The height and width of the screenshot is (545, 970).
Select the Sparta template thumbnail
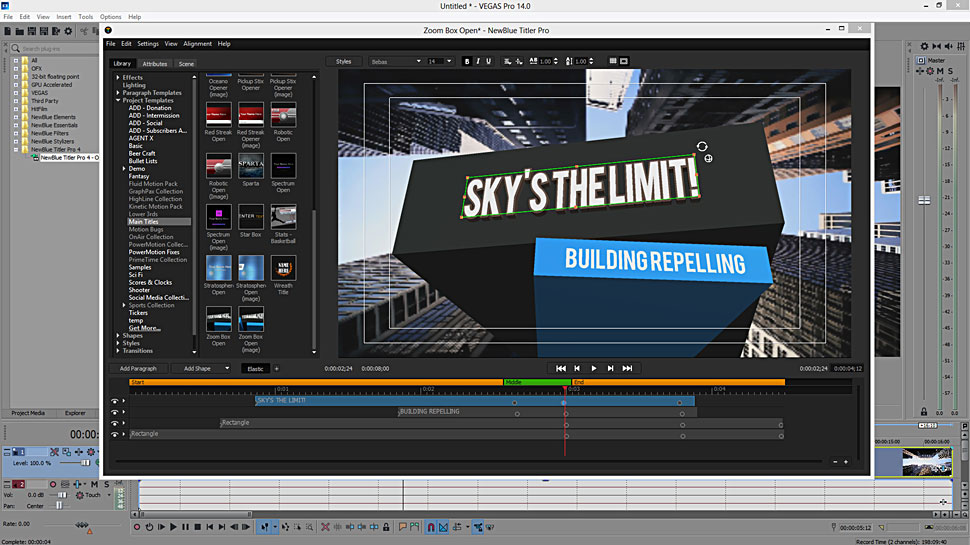pos(250,166)
